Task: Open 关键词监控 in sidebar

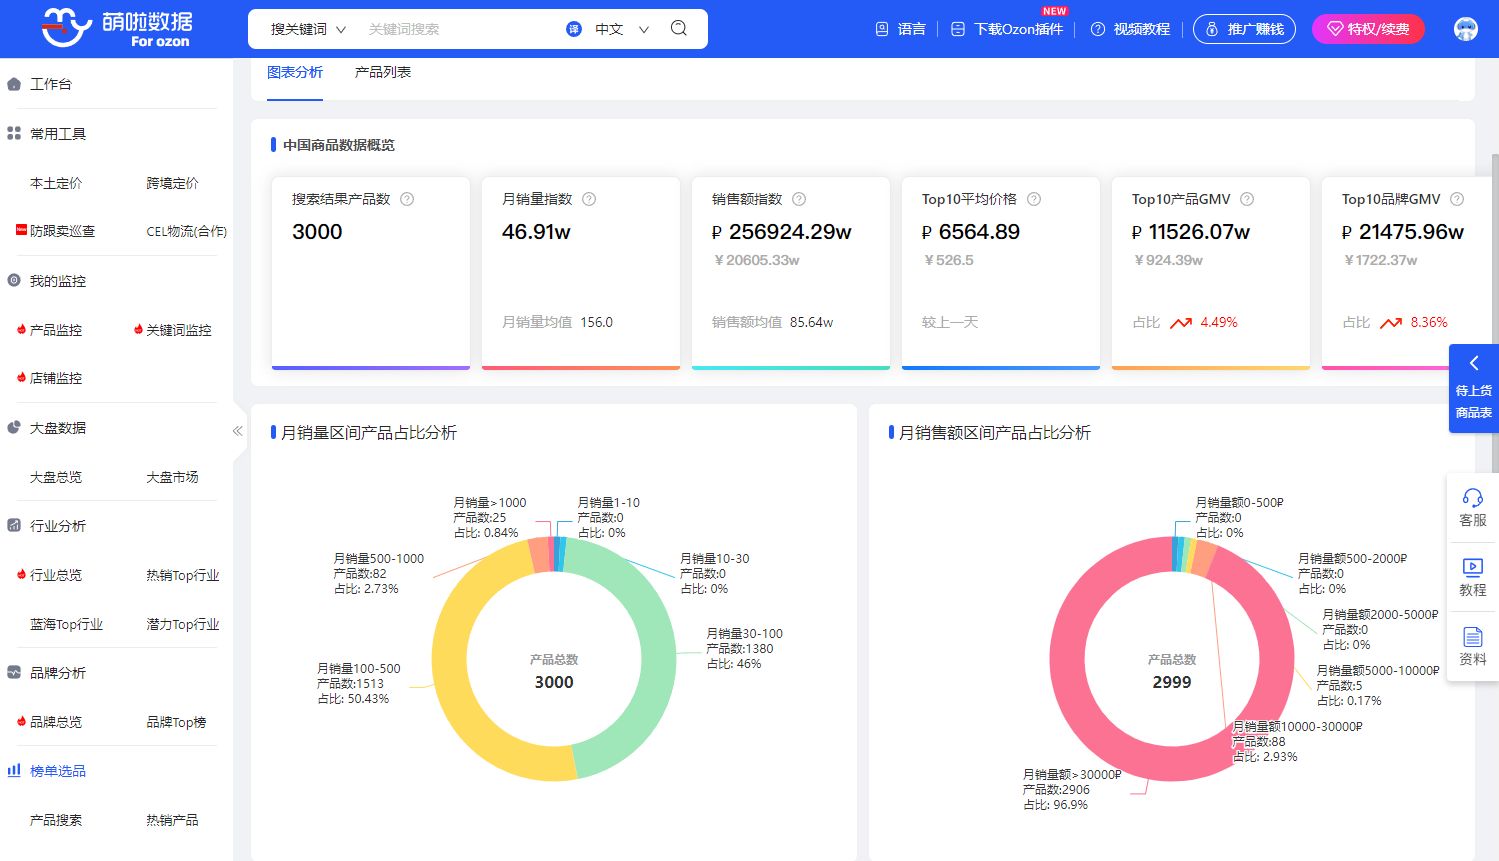Action: 178,329
